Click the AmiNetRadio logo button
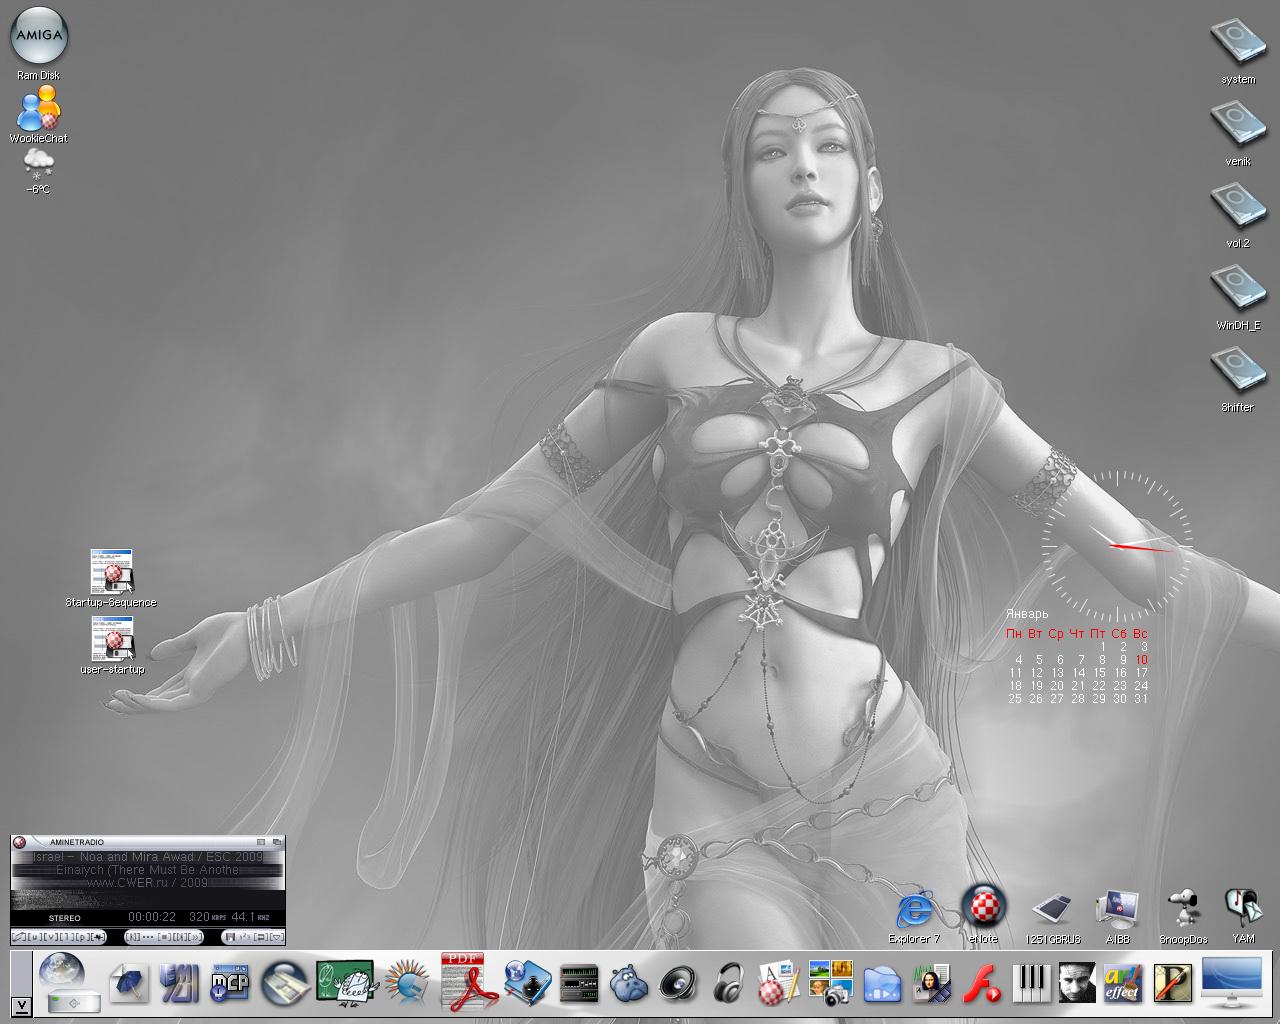 [x=19, y=842]
